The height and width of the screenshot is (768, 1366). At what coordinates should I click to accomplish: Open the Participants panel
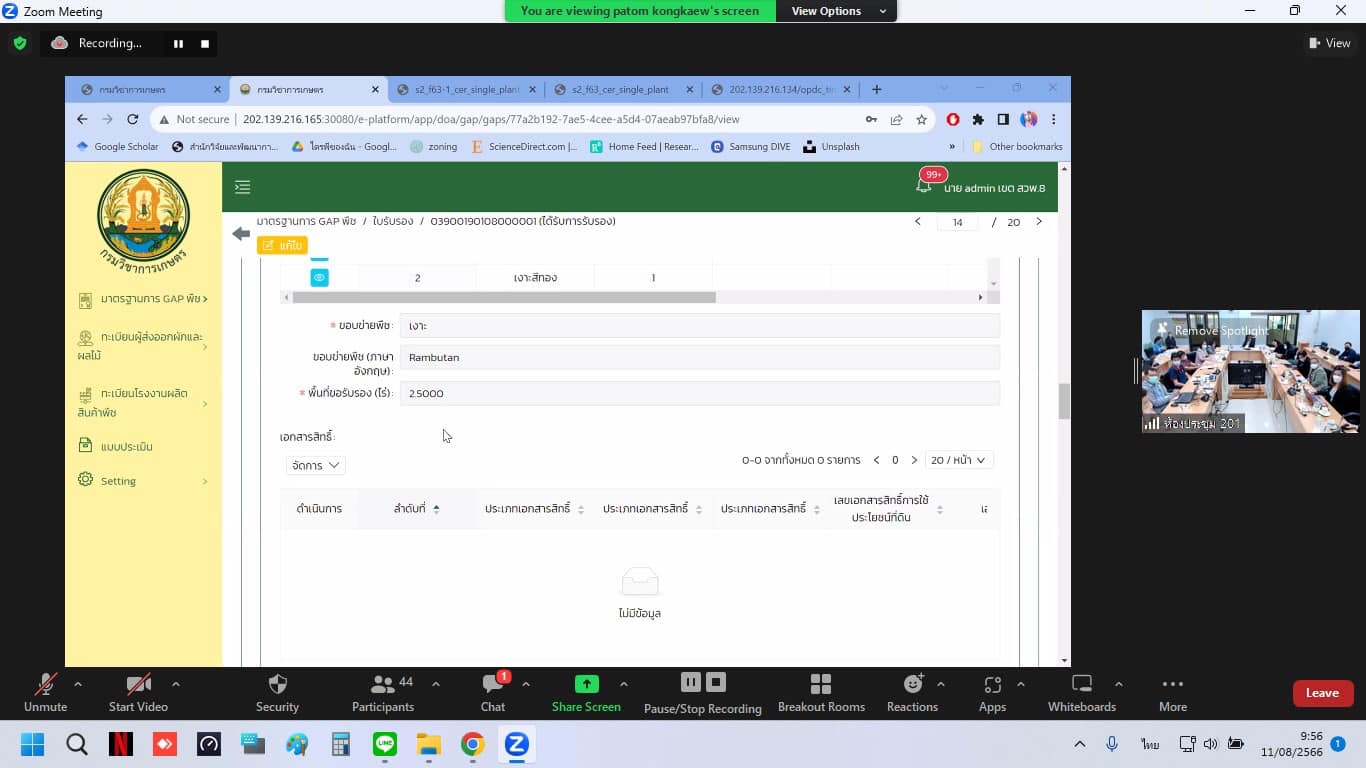click(x=382, y=685)
